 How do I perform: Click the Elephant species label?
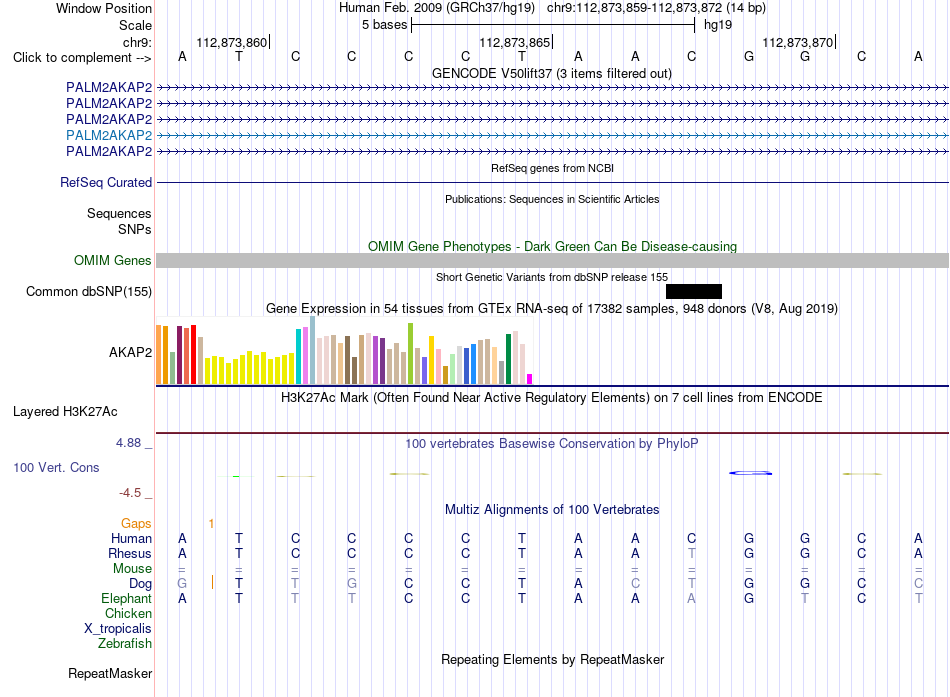click(x=126, y=598)
